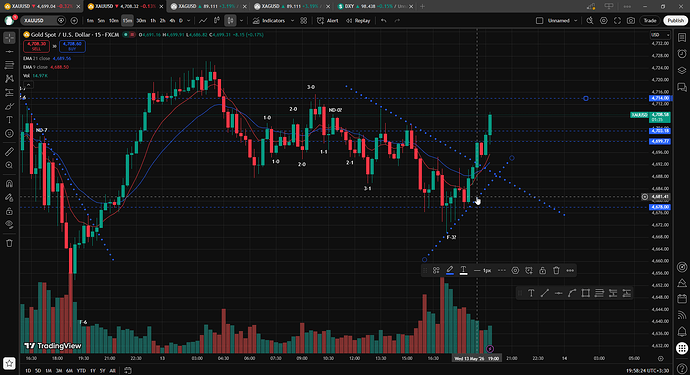Viewport: 690px width, 375px height.
Task: Select the text tool in left sidebar
Action: pos(9,120)
